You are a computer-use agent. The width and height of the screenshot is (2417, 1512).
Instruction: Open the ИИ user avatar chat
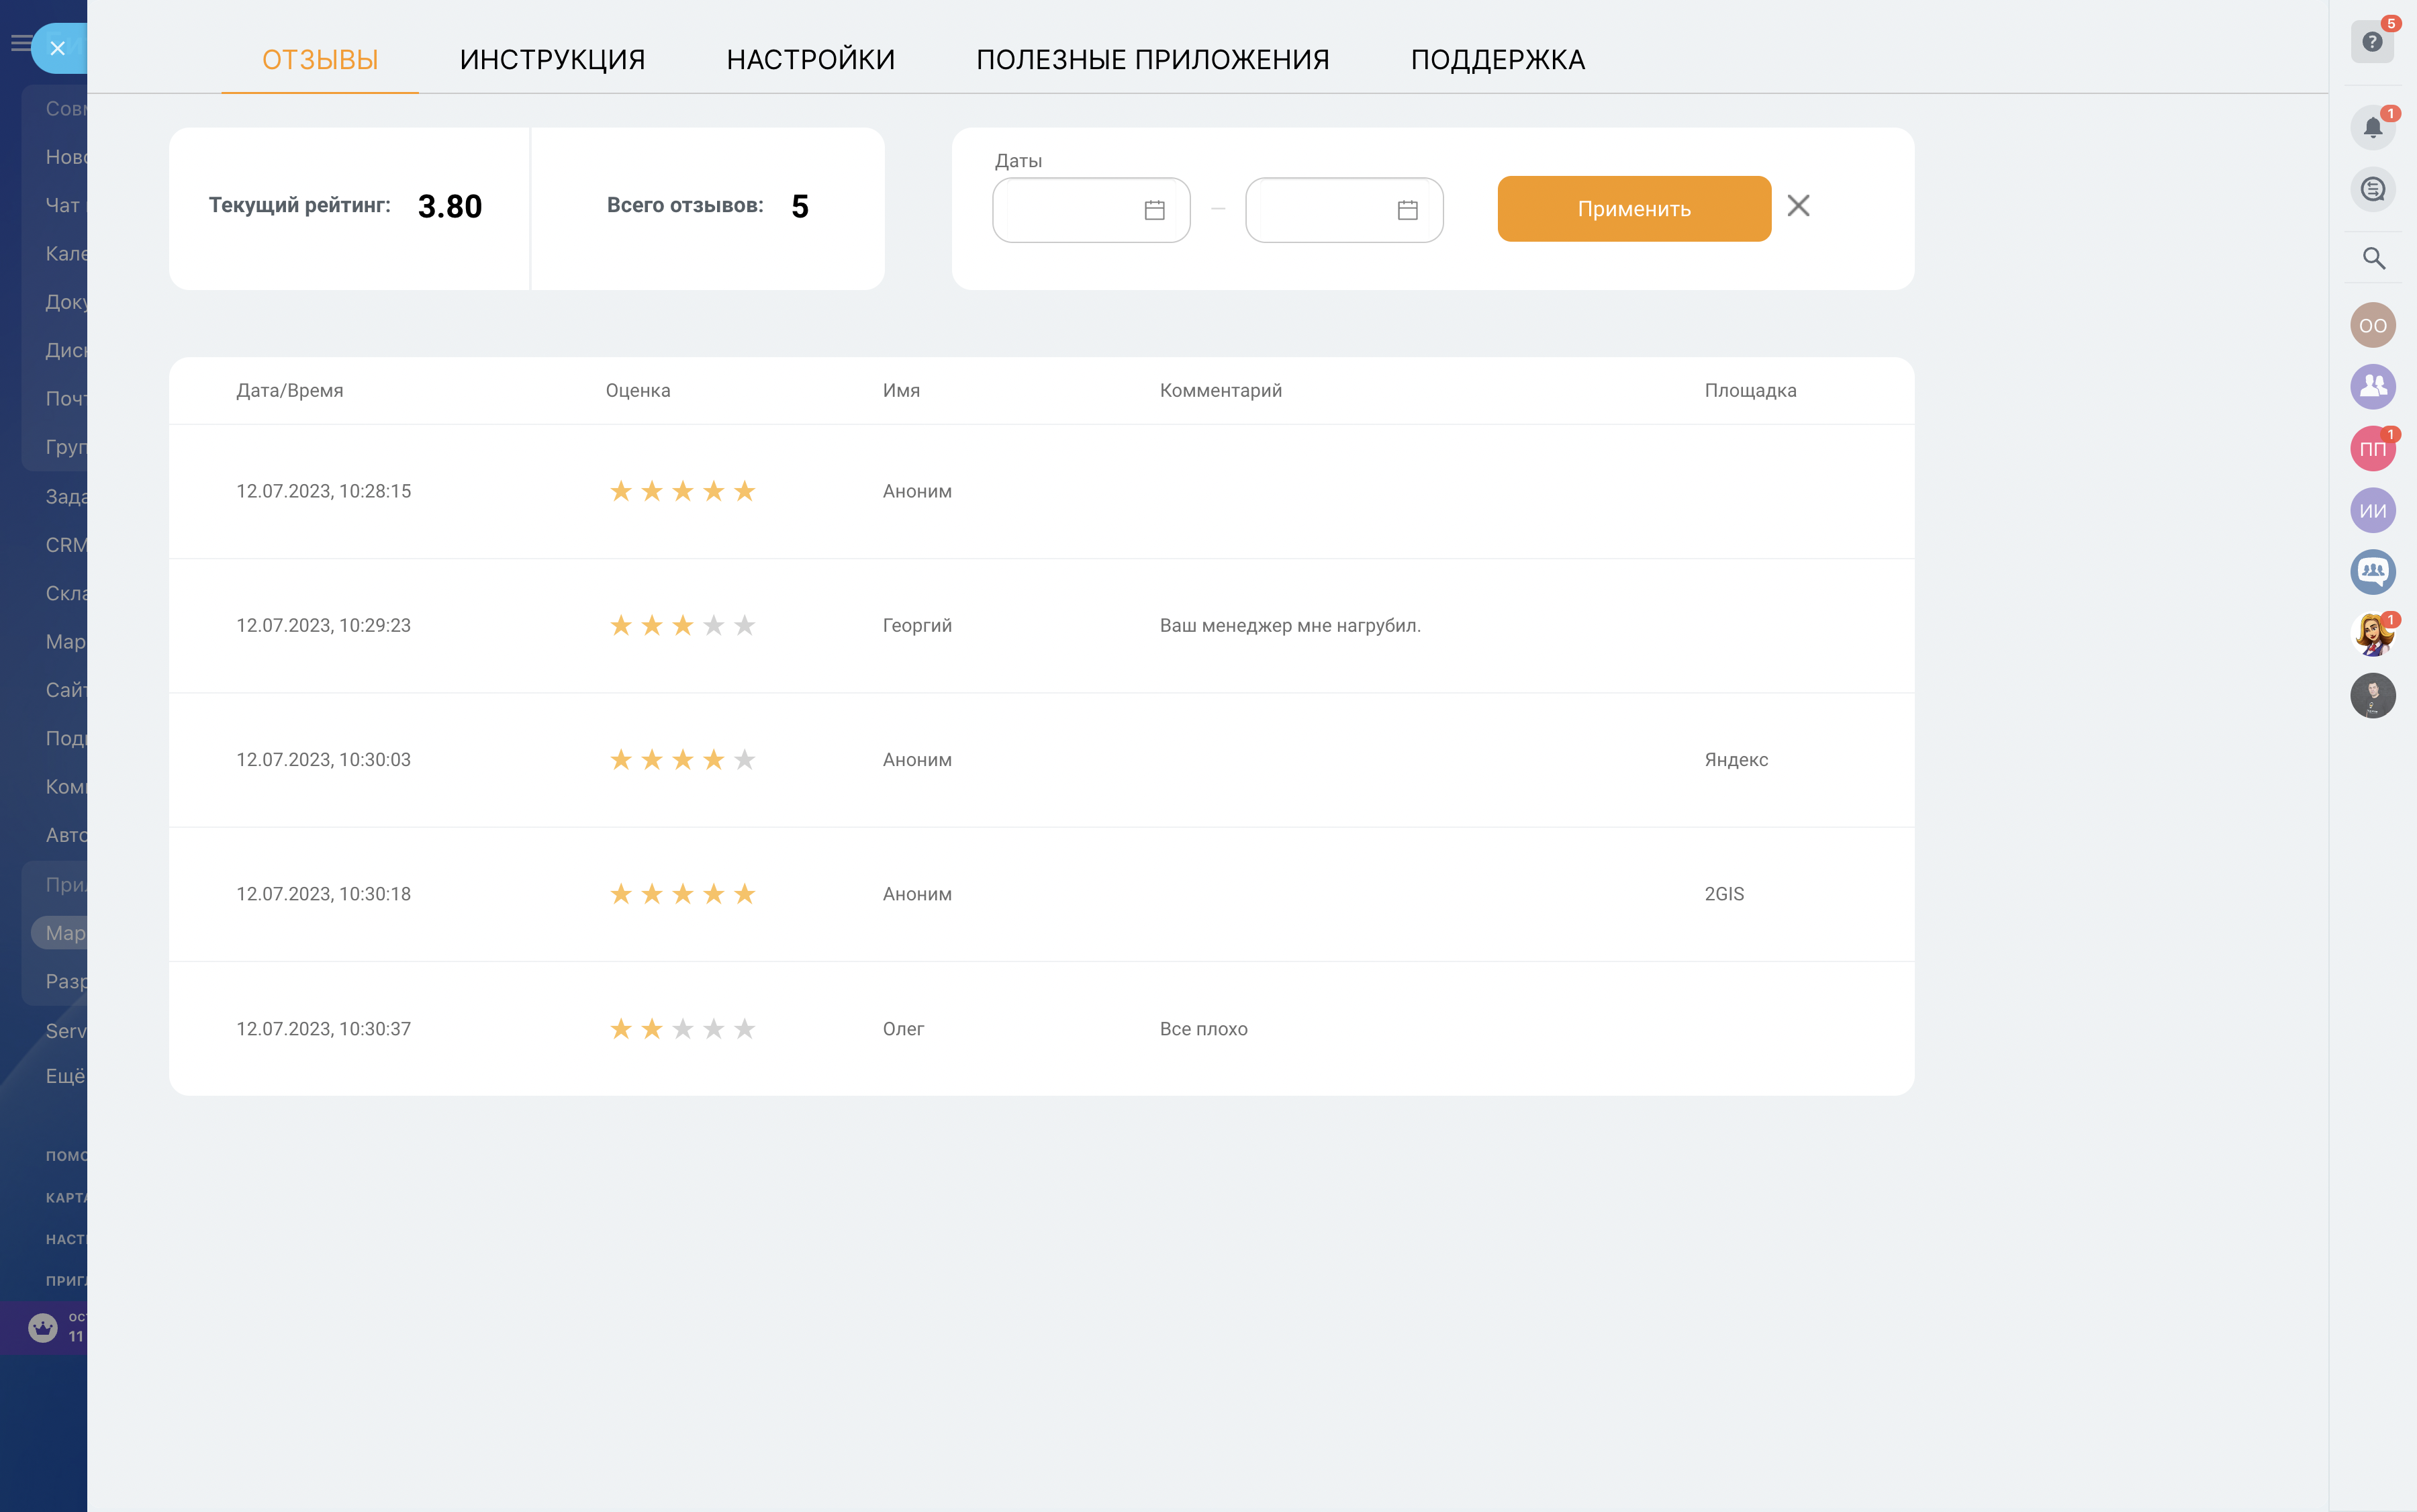[x=2372, y=511]
